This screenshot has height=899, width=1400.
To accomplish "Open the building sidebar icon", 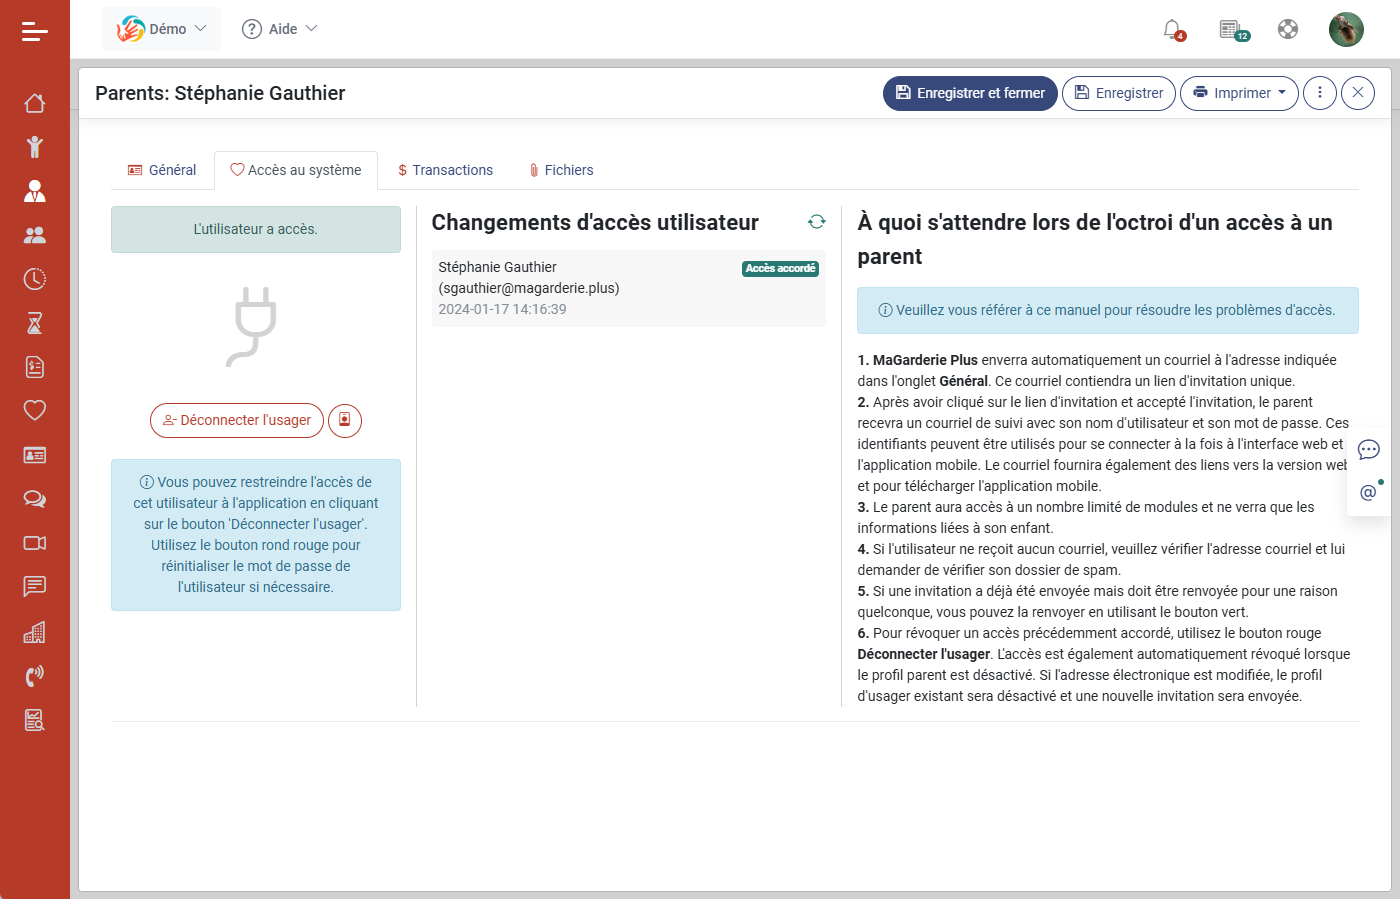I will (35, 632).
